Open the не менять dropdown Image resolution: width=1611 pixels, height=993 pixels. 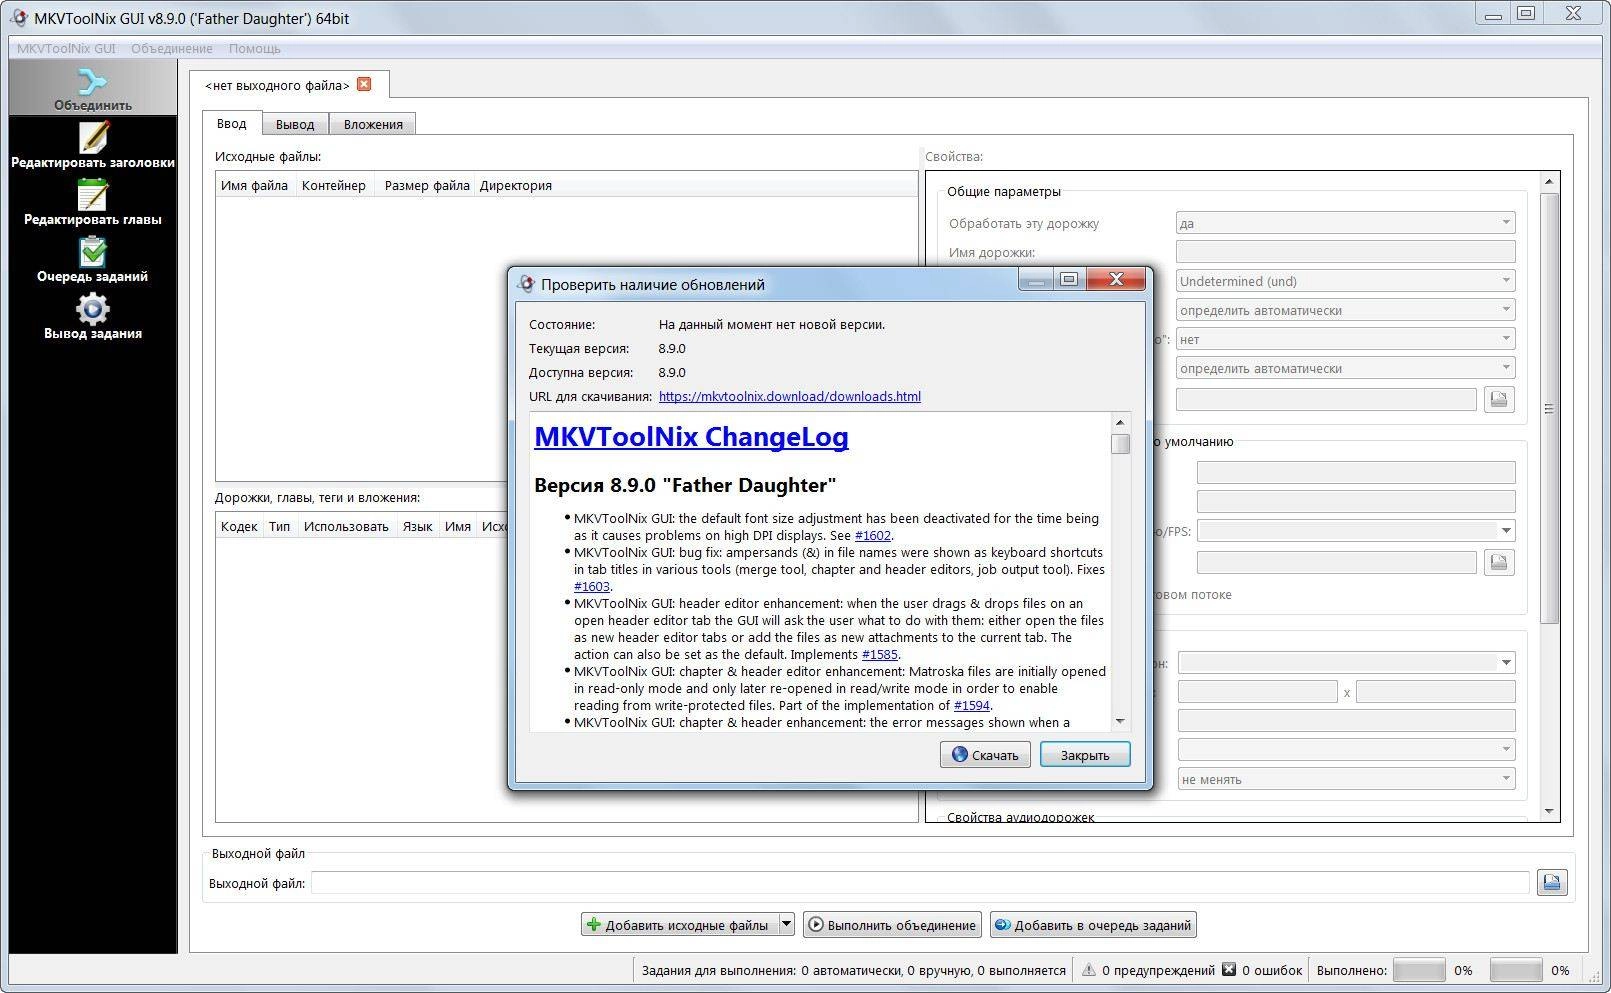click(1345, 779)
